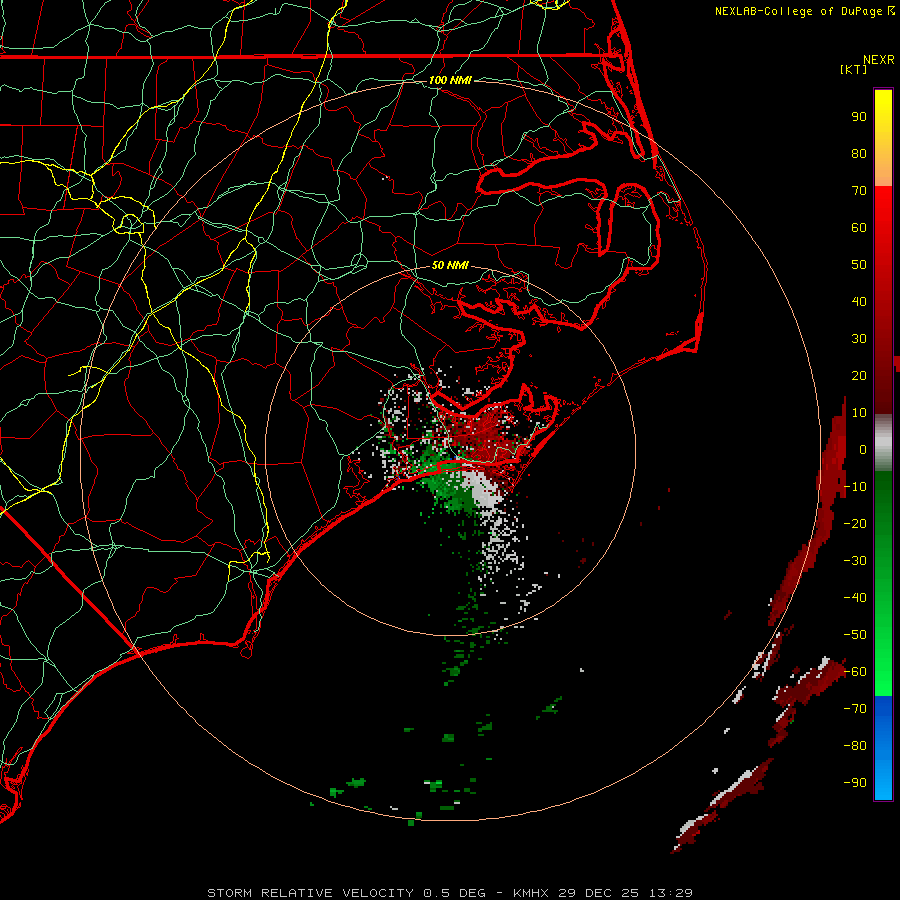
Task: Click the "20" value on the velocity scale
Action: pyautogui.click(x=859, y=375)
